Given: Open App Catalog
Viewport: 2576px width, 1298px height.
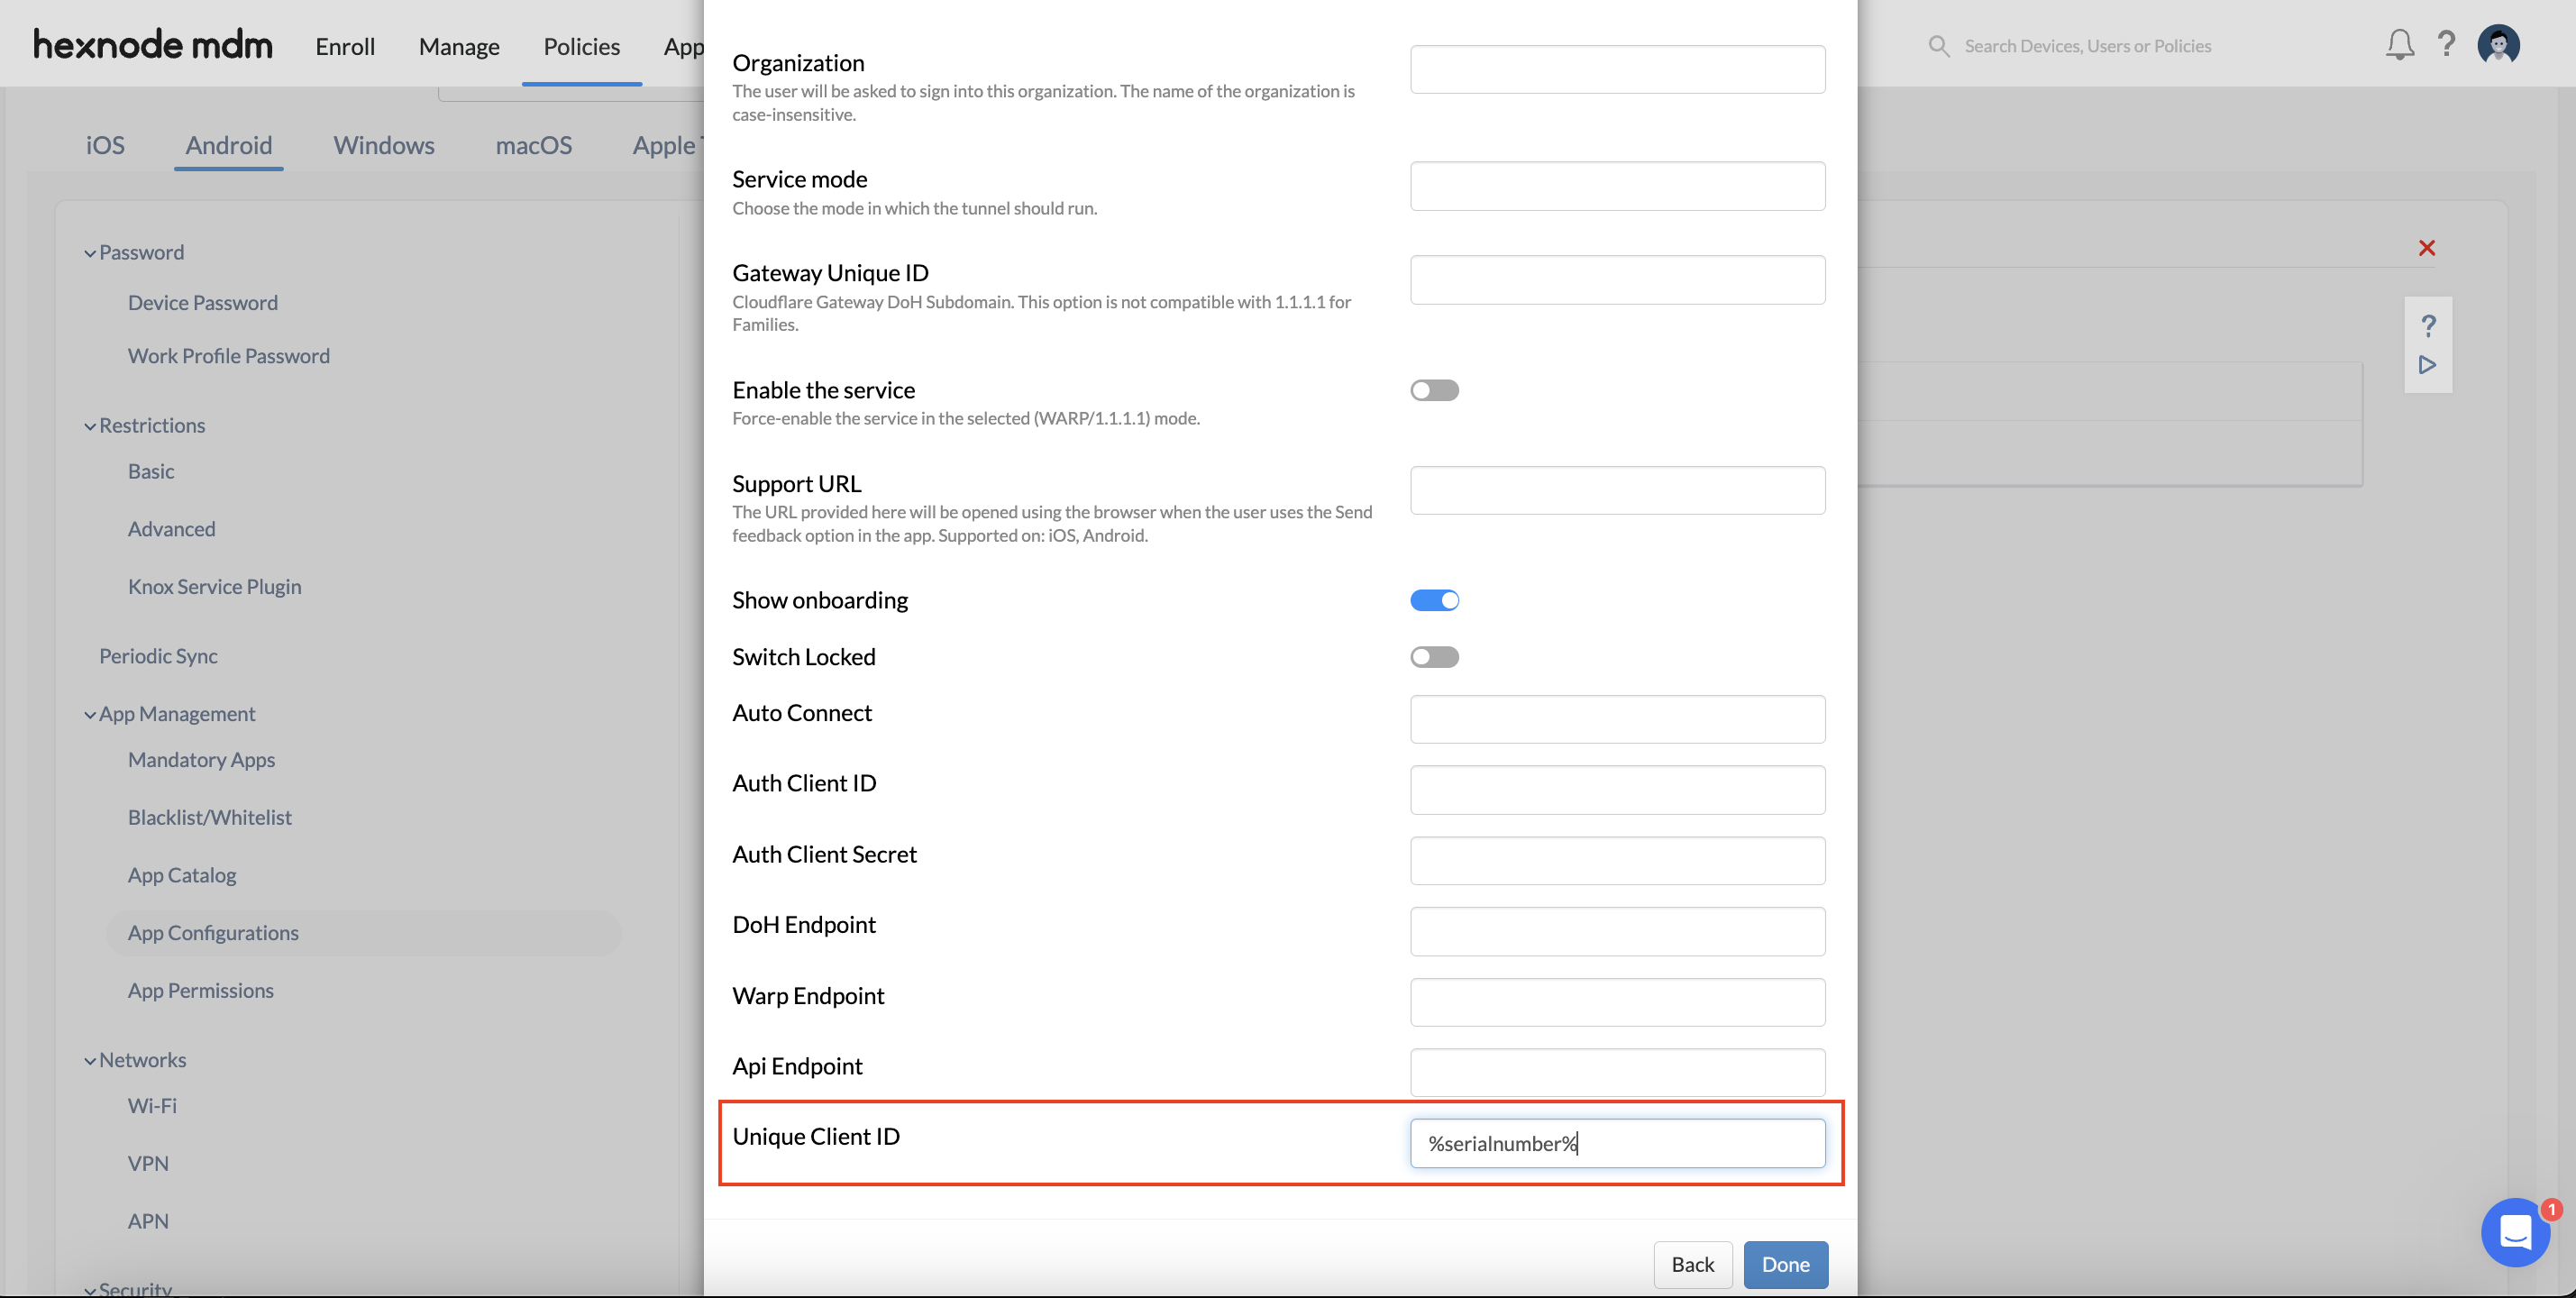Looking at the screenshot, I should (x=182, y=875).
